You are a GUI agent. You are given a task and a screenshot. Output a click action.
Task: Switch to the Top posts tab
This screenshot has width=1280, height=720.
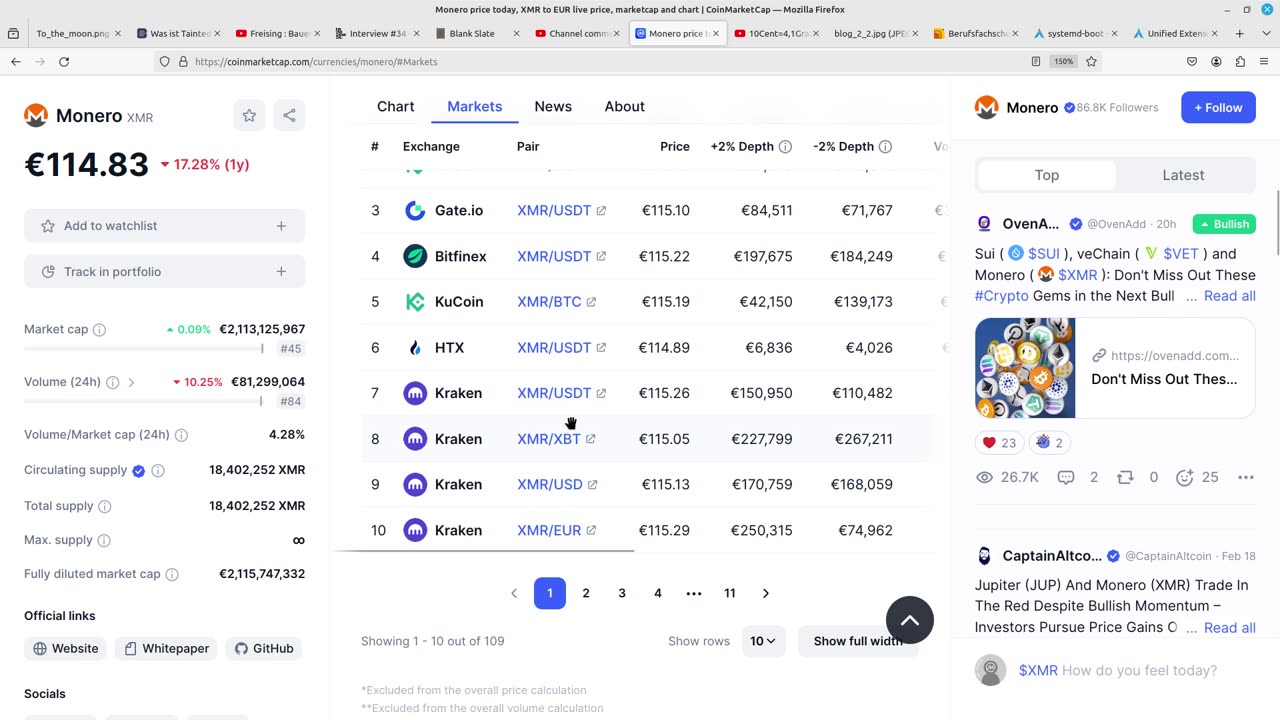(1047, 175)
